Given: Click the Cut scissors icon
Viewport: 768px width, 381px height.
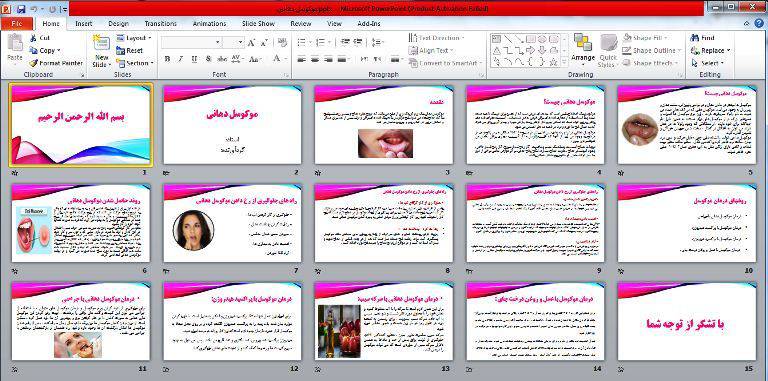Looking at the screenshot, I should pos(33,38).
